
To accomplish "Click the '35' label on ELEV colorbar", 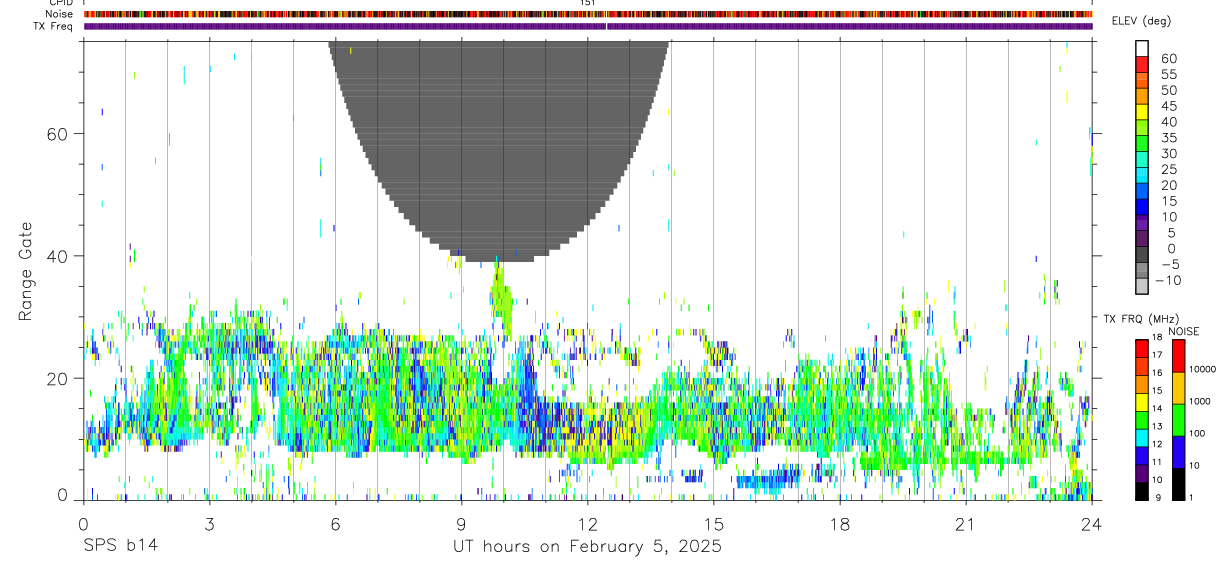I will (x=1168, y=138).
